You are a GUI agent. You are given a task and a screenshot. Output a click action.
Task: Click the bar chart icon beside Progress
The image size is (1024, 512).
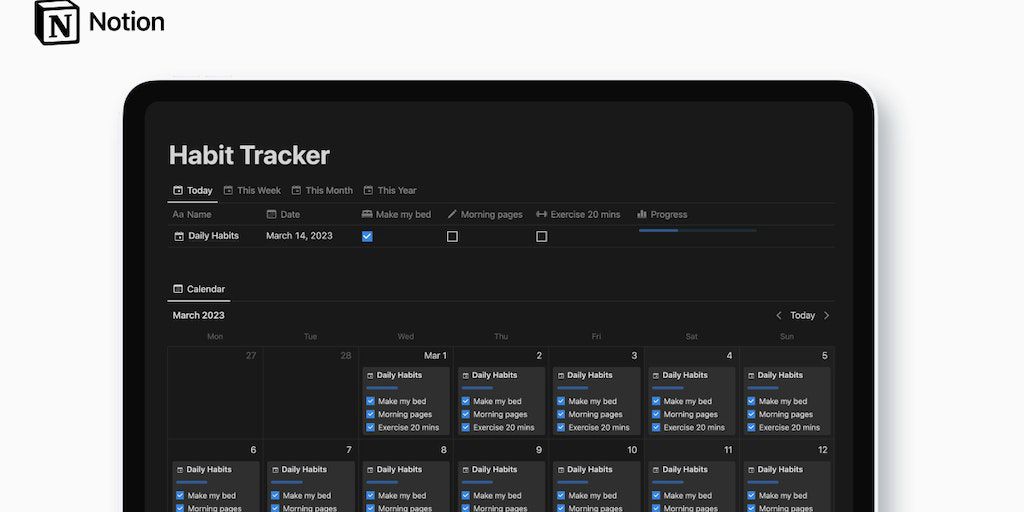coord(642,214)
